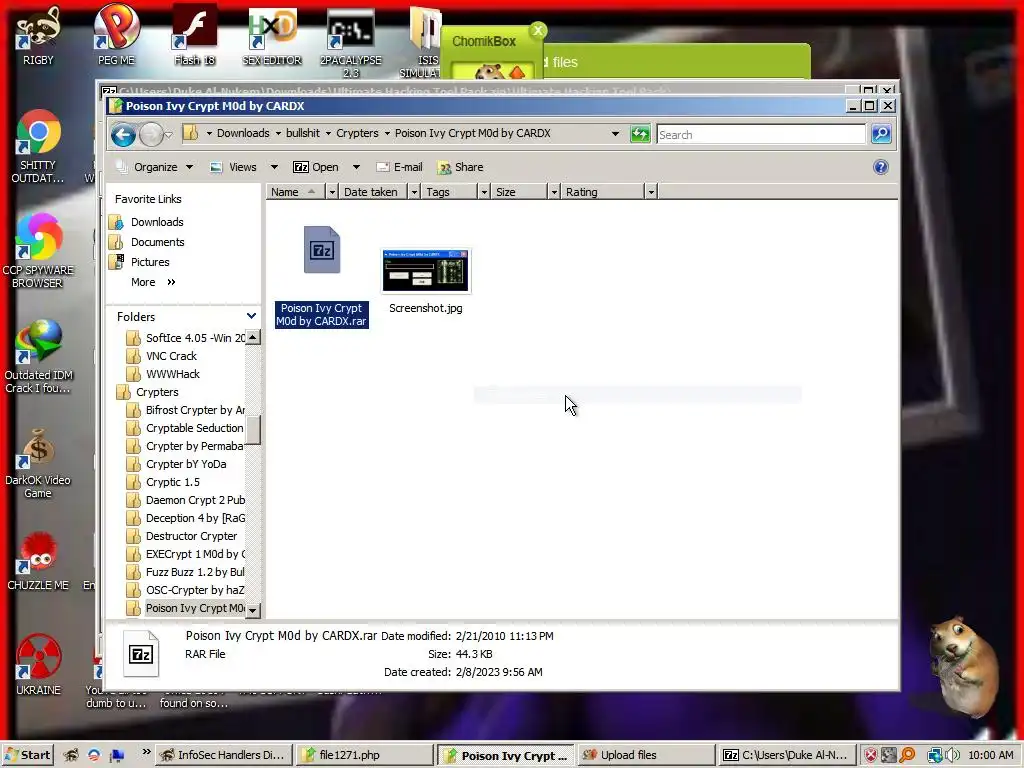The image size is (1024, 768).
Task: Click the orange magnifier tray icon
Action: [x=907, y=755]
